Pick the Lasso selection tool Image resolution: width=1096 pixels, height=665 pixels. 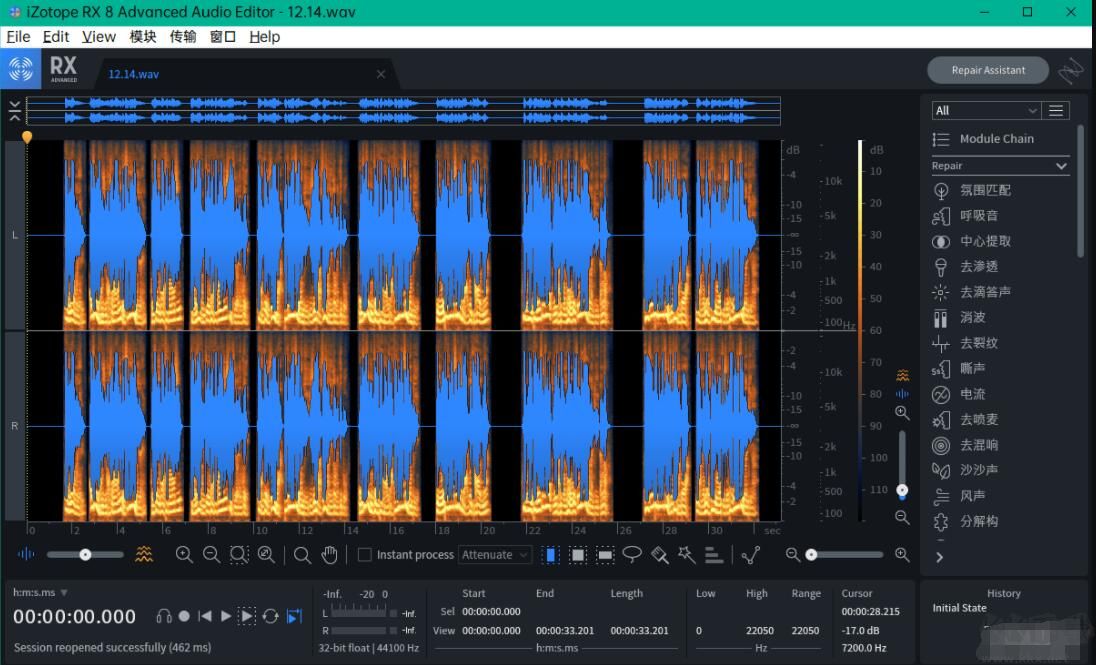click(631, 554)
